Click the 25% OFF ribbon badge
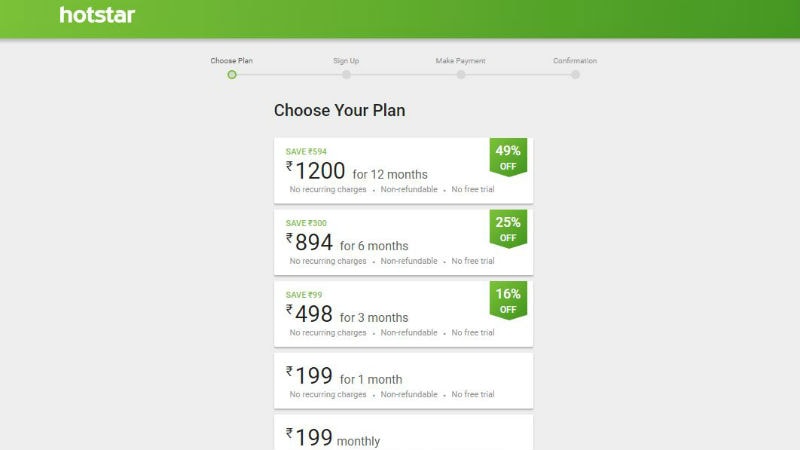This screenshot has width=800, height=450. click(508, 229)
